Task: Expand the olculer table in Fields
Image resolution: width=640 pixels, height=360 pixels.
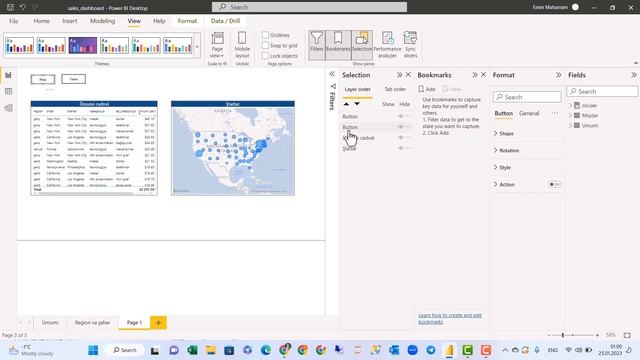Action: 570,105
